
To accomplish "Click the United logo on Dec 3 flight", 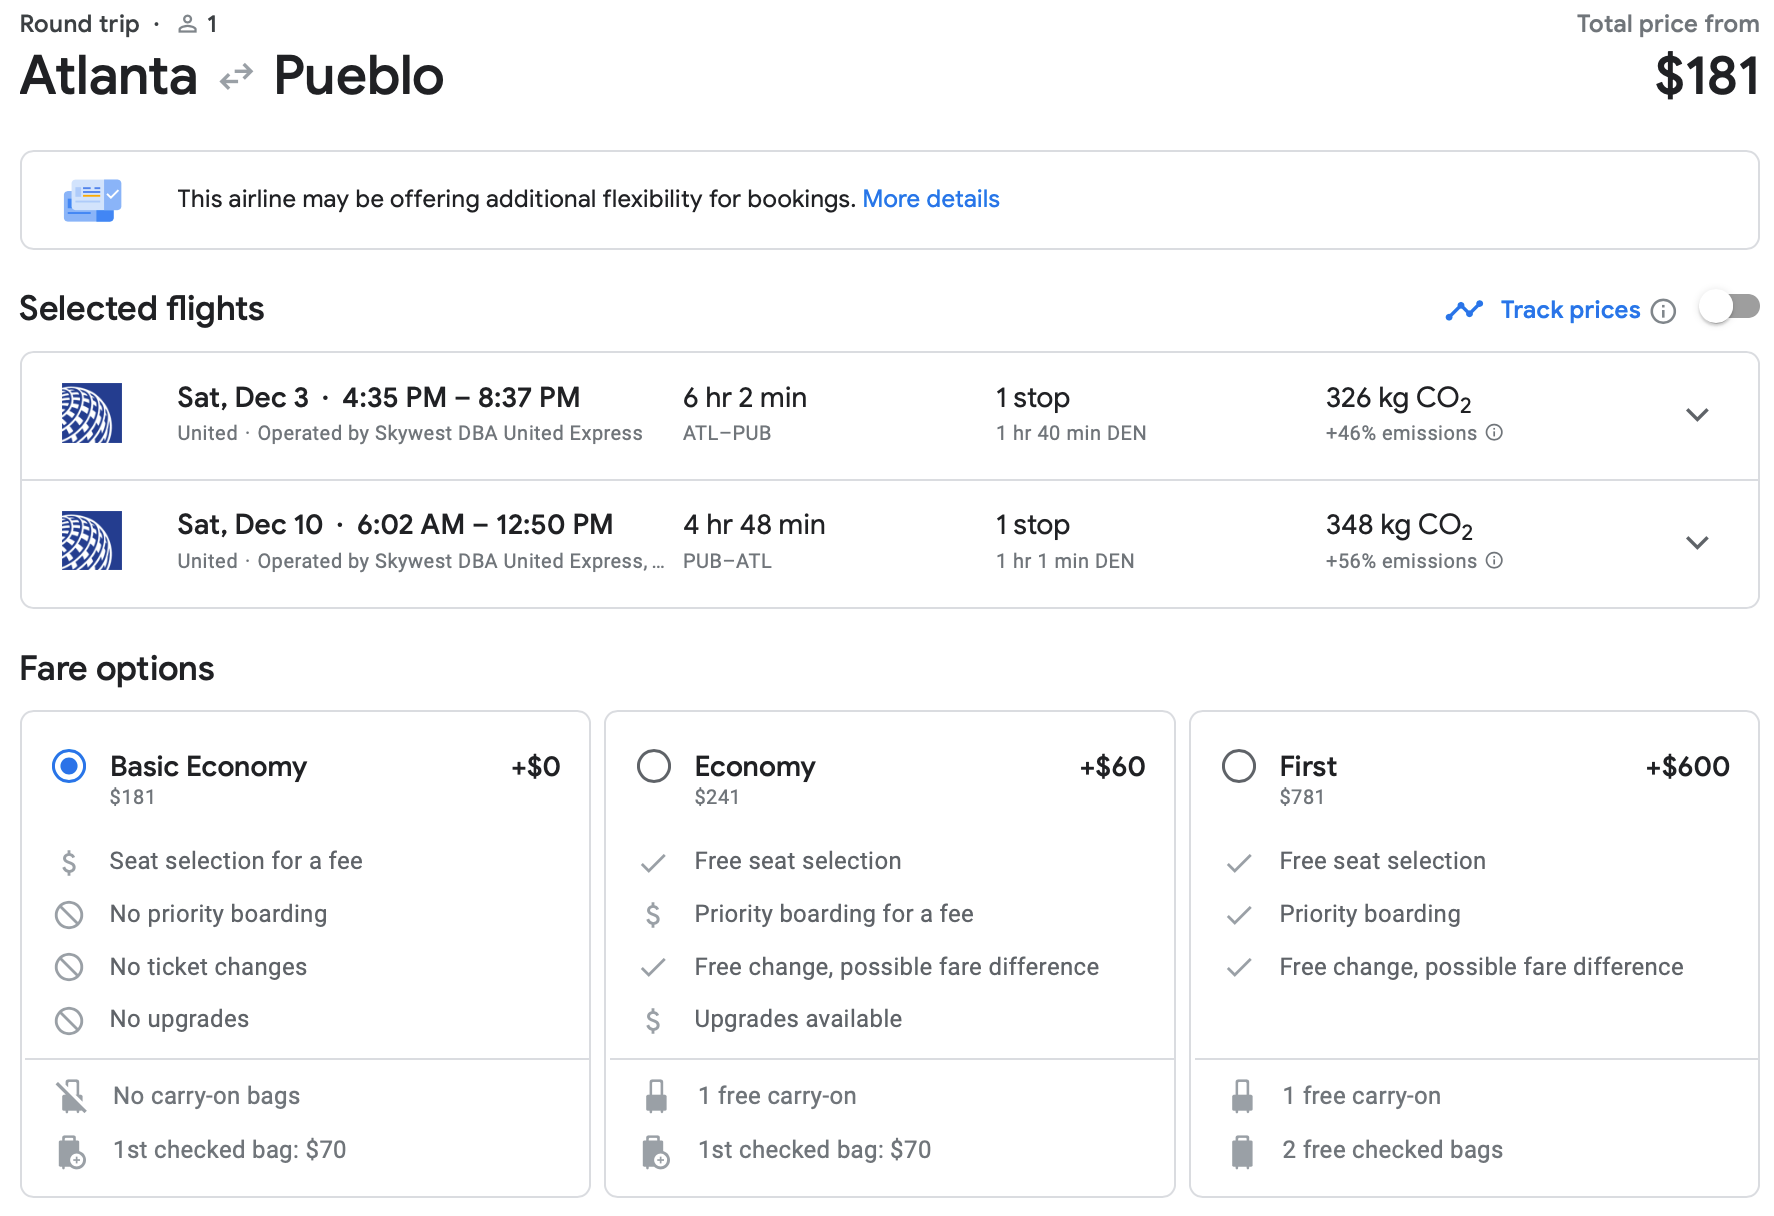I will [x=92, y=413].
